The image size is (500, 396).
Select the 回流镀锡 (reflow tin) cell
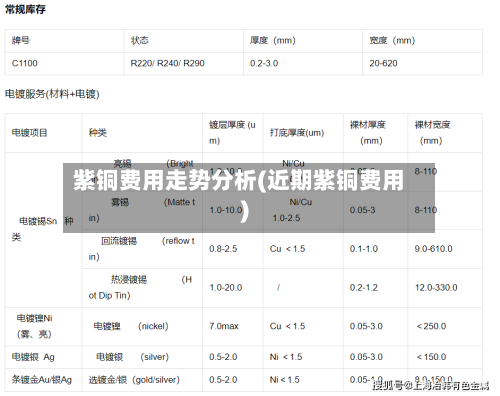[142, 249]
